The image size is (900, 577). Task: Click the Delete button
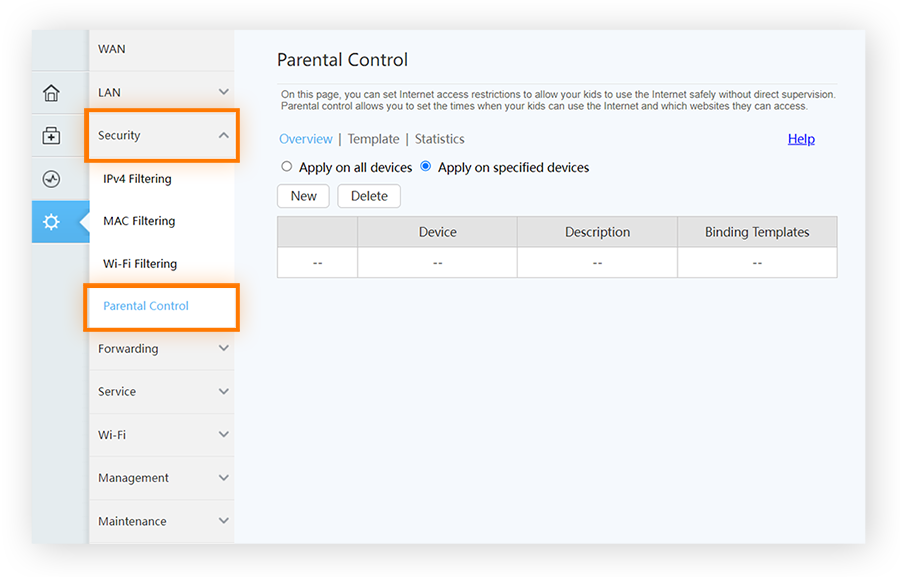pyautogui.click(x=369, y=196)
